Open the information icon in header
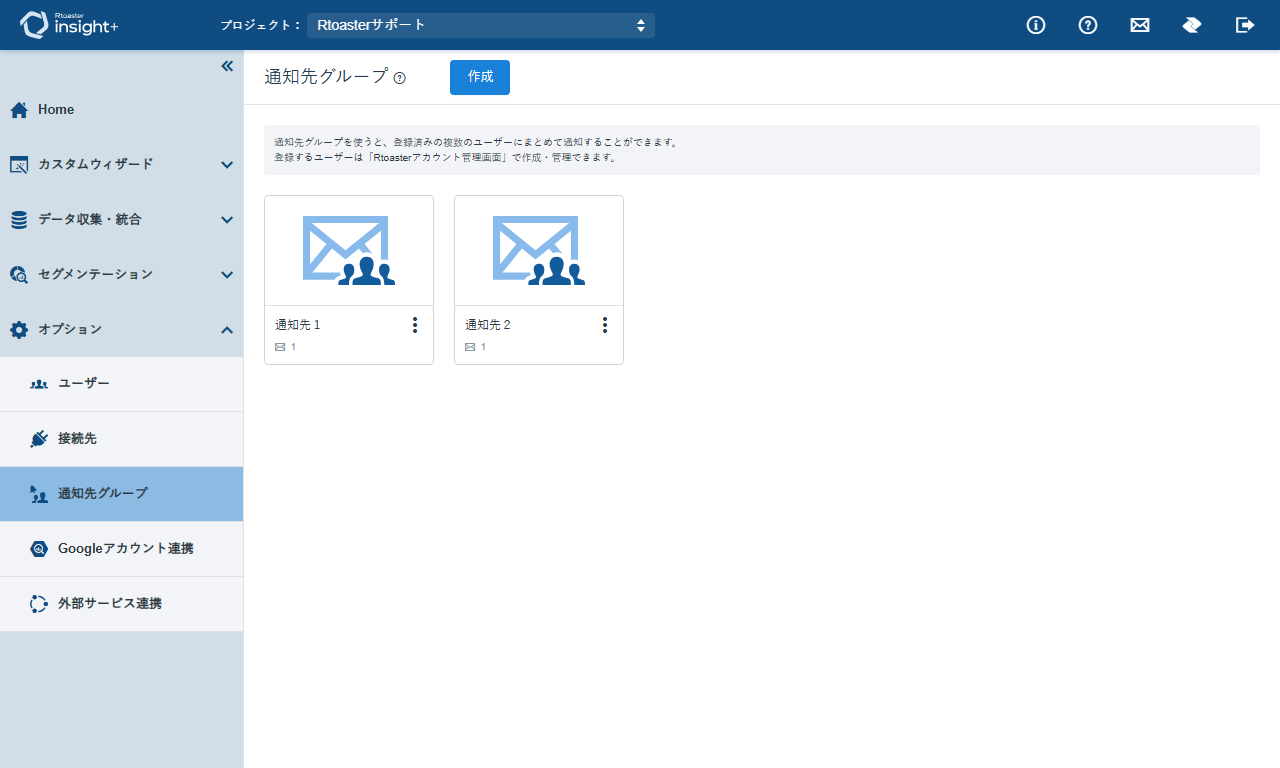This screenshot has height=768, width=1280. point(1036,25)
